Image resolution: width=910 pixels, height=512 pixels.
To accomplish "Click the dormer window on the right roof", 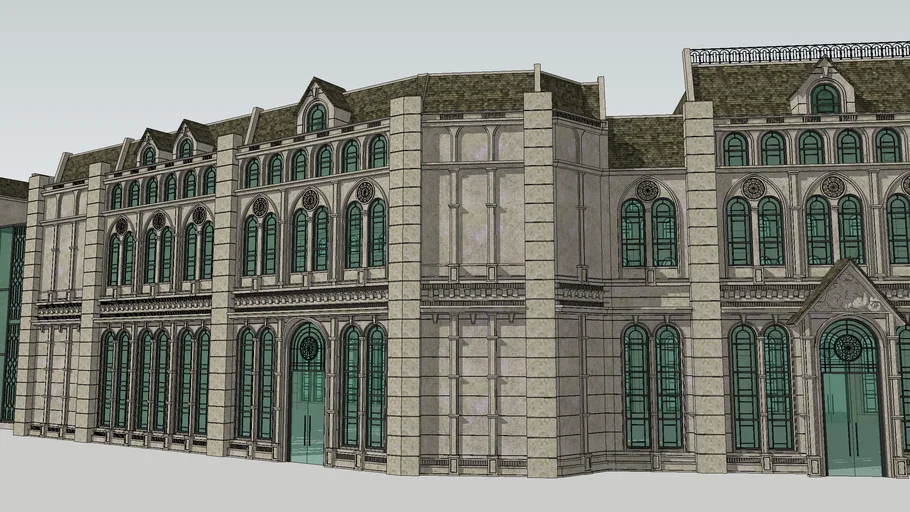I will (825, 97).
